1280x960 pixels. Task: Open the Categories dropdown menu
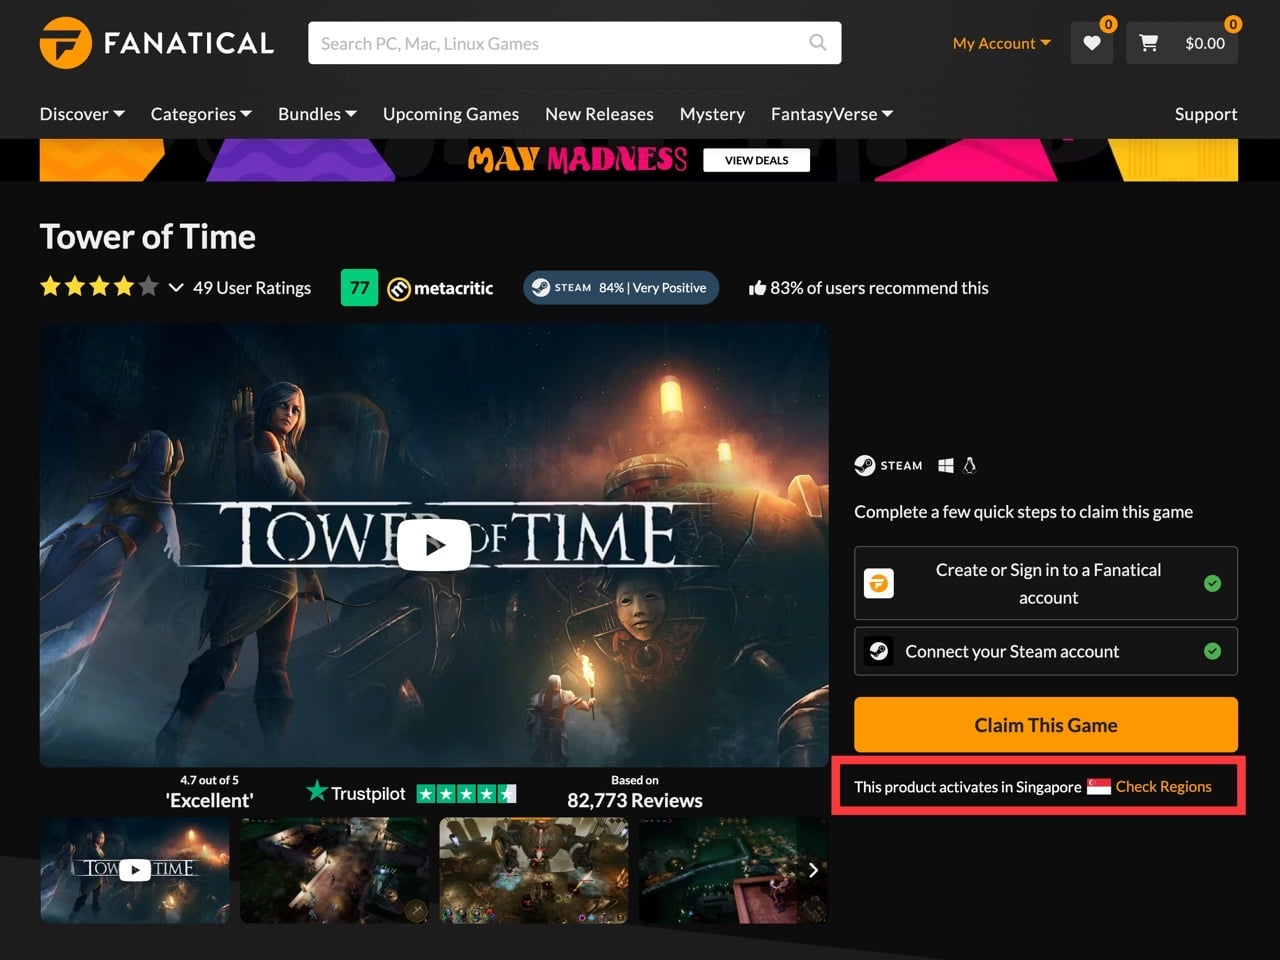pos(201,114)
